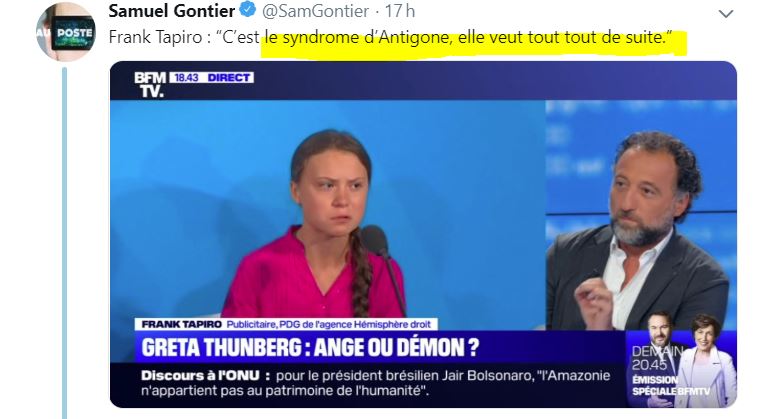This screenshot has height=419, width=780.
Task: Open Samuel Gontier's profile avatar
Action: click(65, 32)
